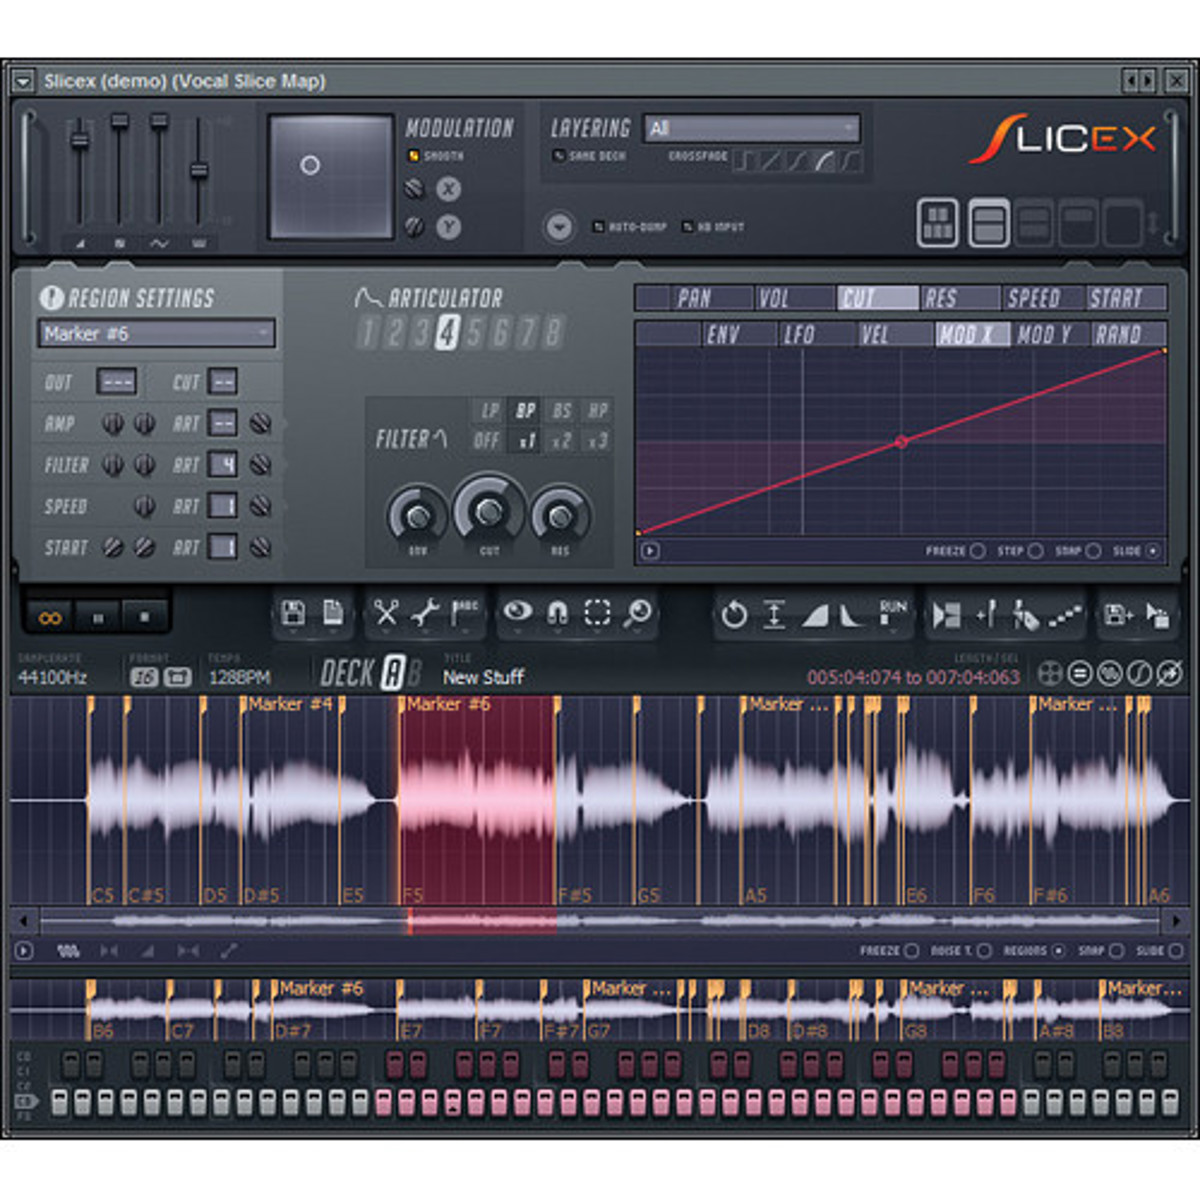Click the crosshair circle icon beside the time display
1200x1200 pixels.
pyautogui.click(x=1050, y=674)
